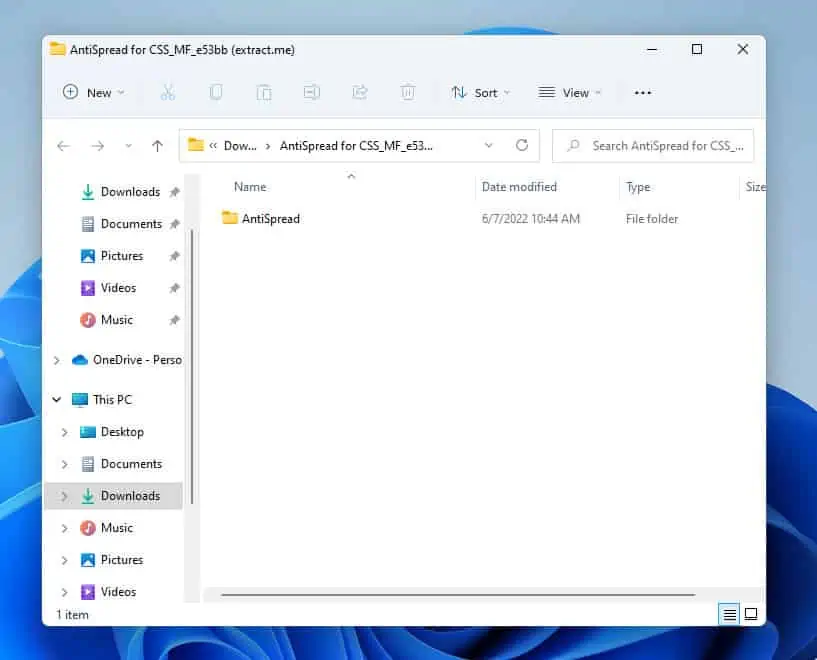The height and width of the screenshot is (660, 817).
Task: Click the Rename icon in toolbar
Action: (312, 93)
